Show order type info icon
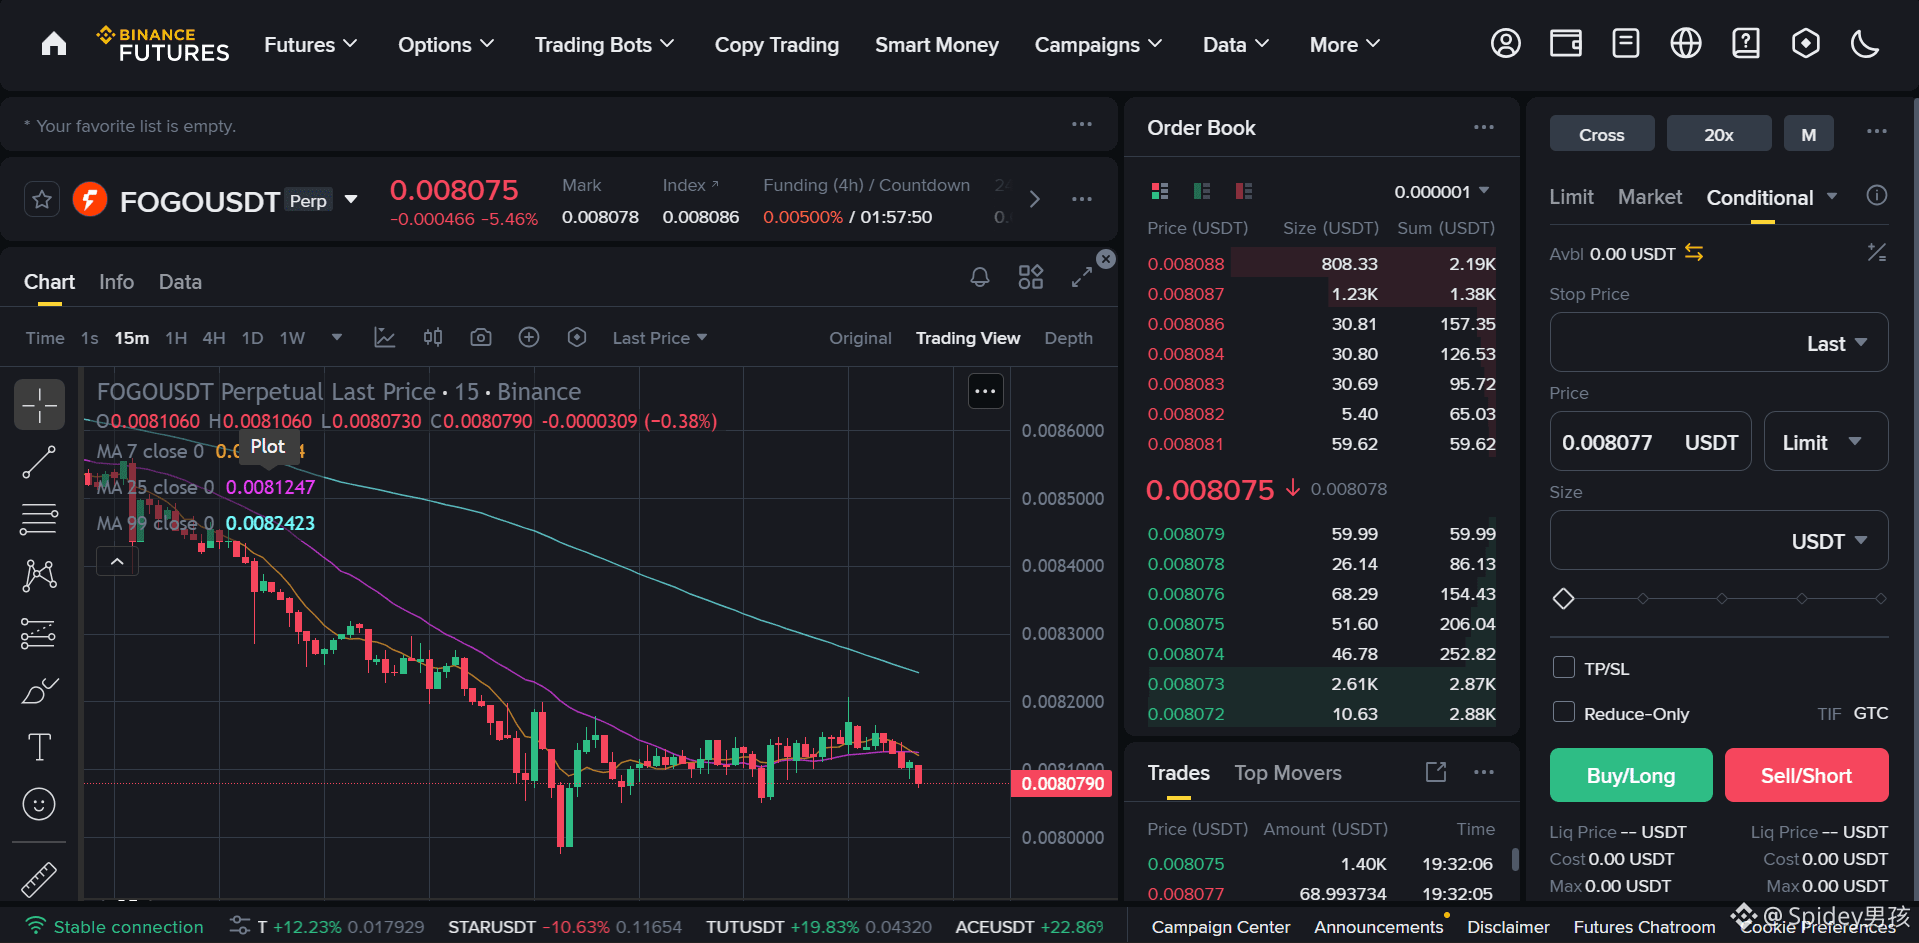 pos(1877,196)
